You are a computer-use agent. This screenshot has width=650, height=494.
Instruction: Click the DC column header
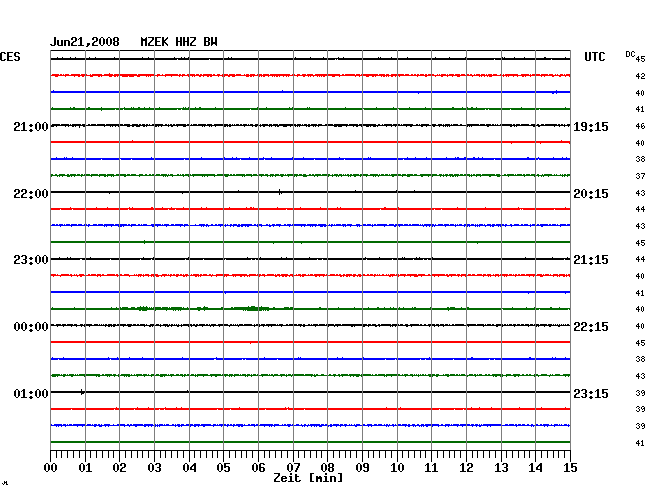point(630,54)
